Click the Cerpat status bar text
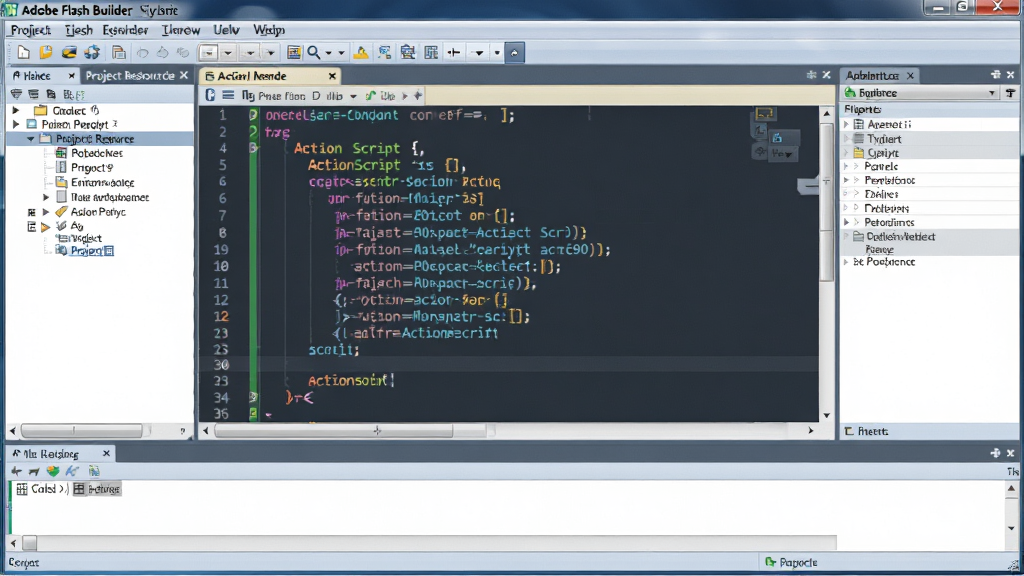1024x576 pixels. click(24, 562)
